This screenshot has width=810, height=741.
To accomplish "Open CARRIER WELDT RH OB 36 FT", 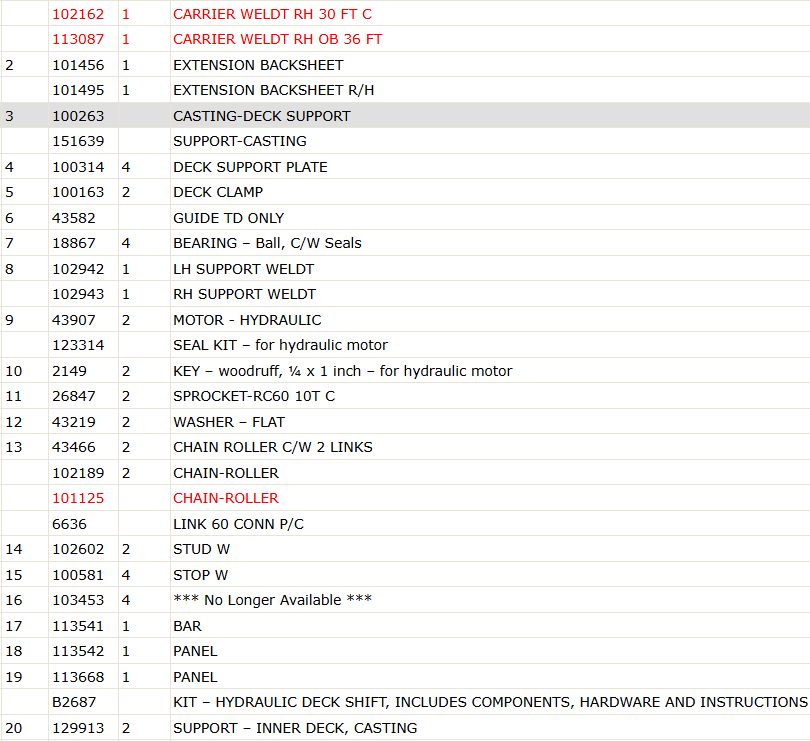I will [x=277, y=39].
